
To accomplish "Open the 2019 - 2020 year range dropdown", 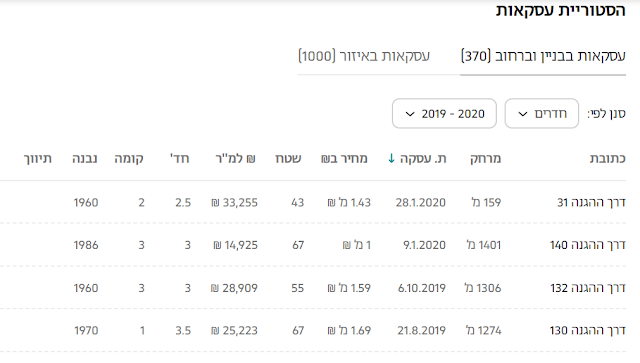I will [444, 114].
